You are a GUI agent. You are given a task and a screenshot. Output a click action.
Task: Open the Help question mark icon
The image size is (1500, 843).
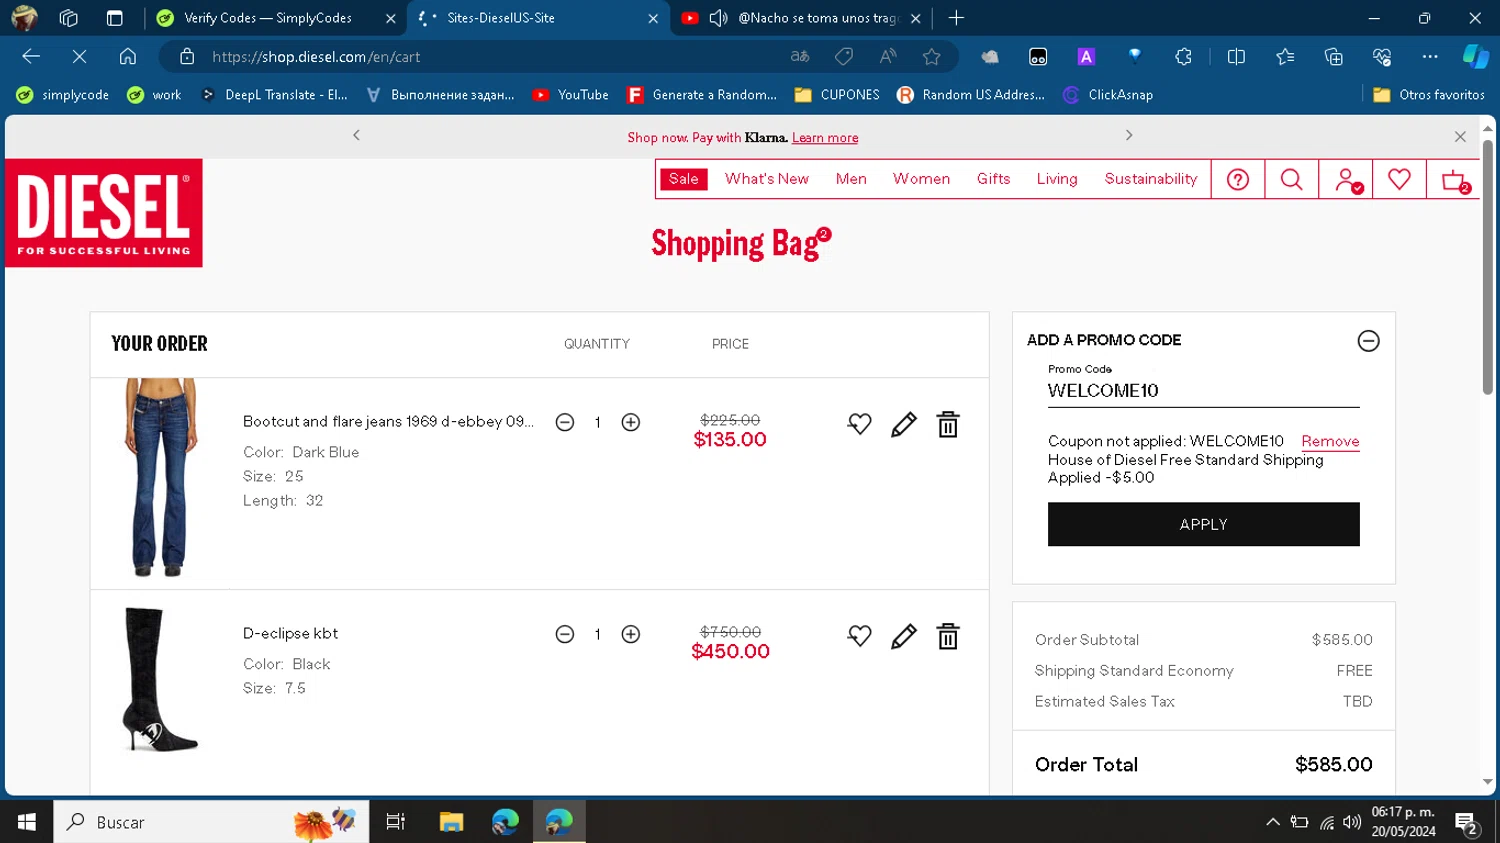[1238, 180]
